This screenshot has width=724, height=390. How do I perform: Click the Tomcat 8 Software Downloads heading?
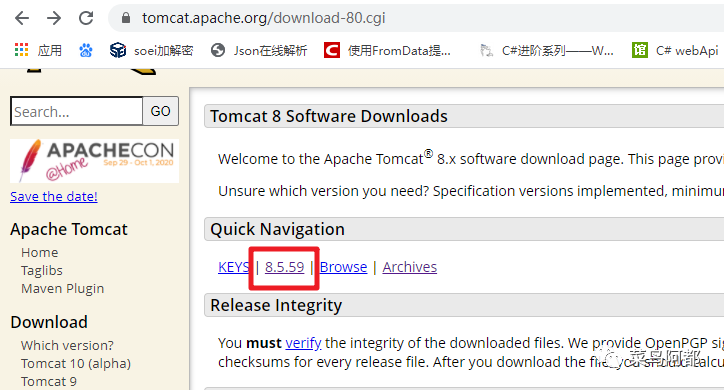click(329, 116)
